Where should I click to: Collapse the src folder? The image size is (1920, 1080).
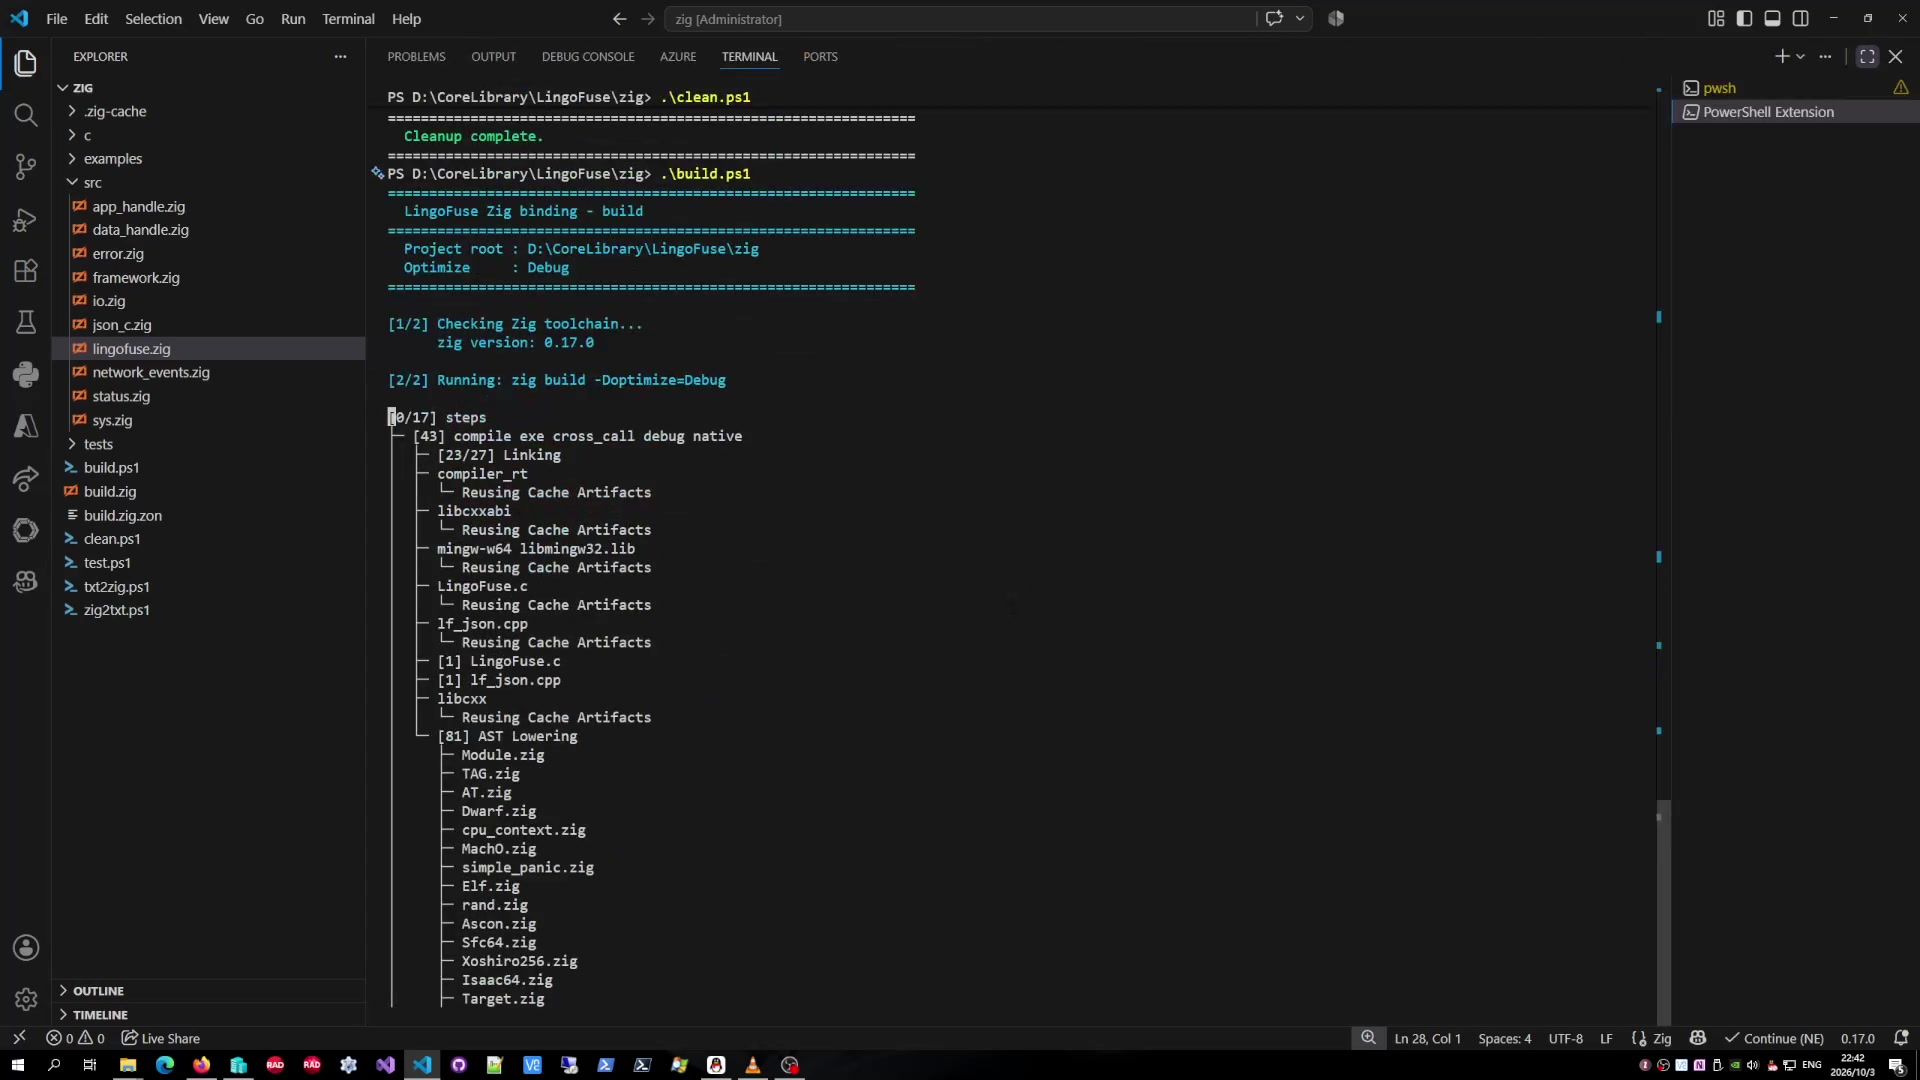click(x=92, y=183)
